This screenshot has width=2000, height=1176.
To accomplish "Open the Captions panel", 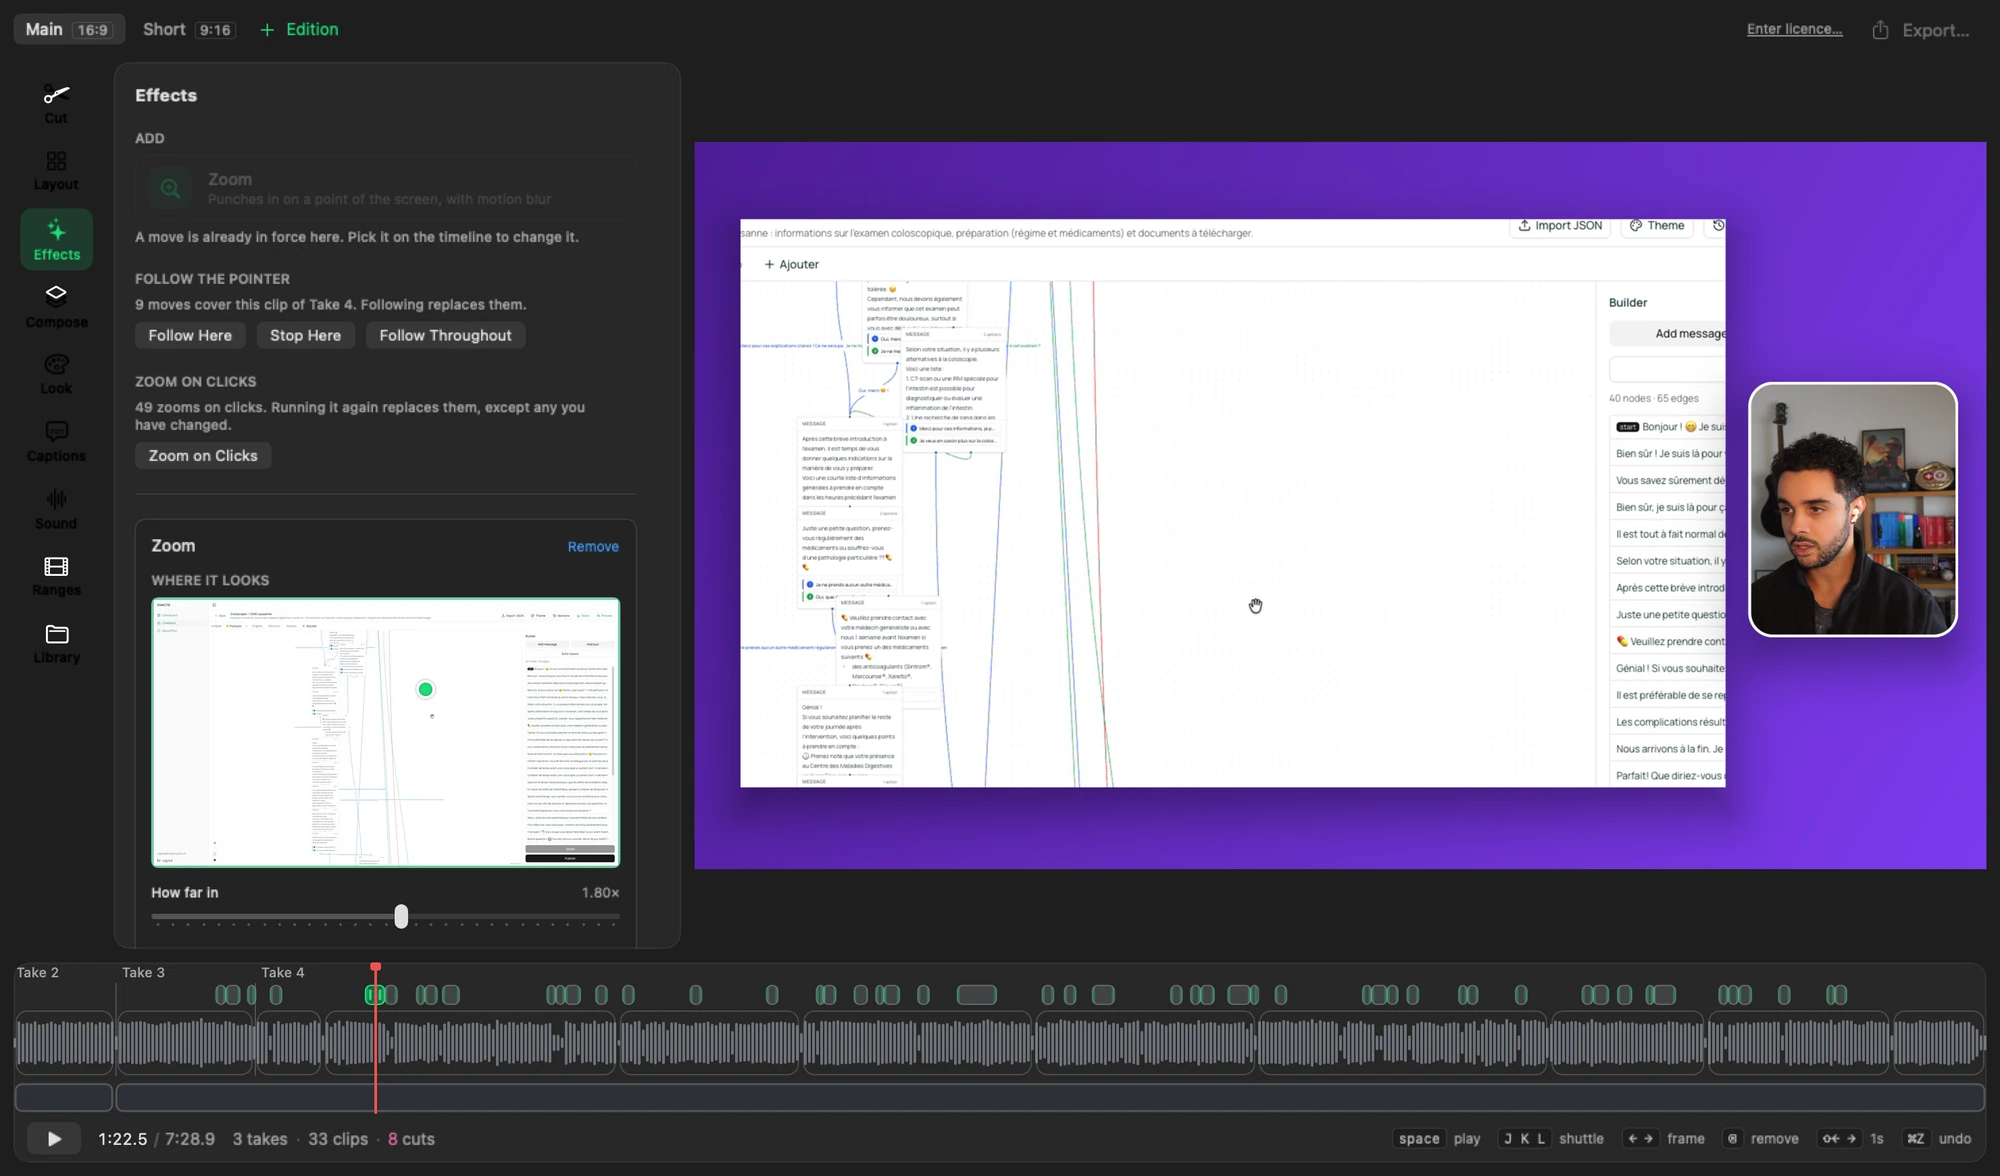I will 56,441.
